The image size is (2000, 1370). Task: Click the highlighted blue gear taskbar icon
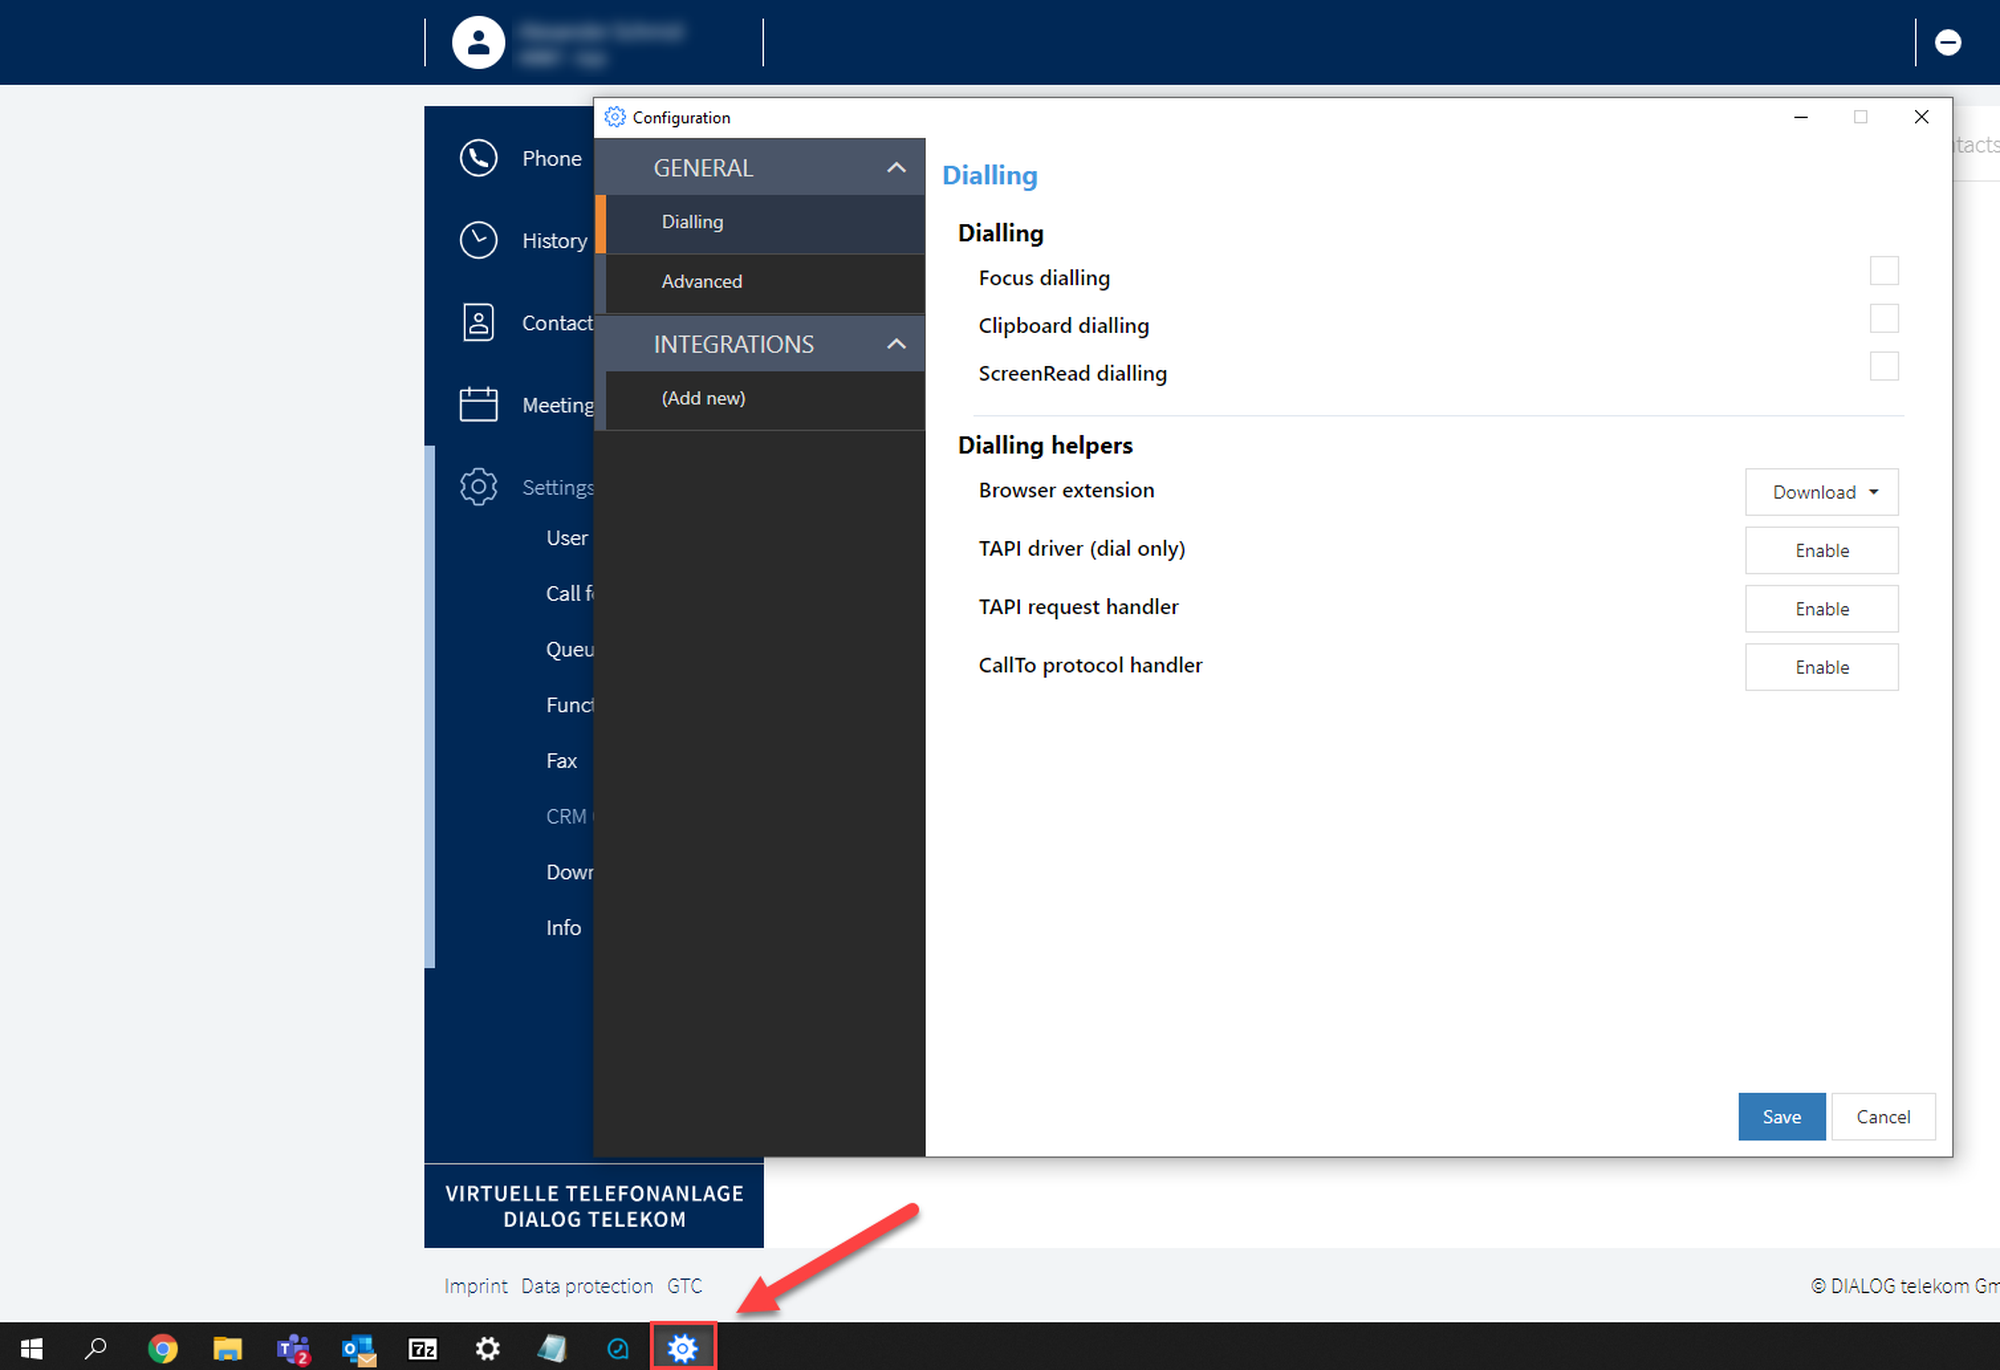683,1348
